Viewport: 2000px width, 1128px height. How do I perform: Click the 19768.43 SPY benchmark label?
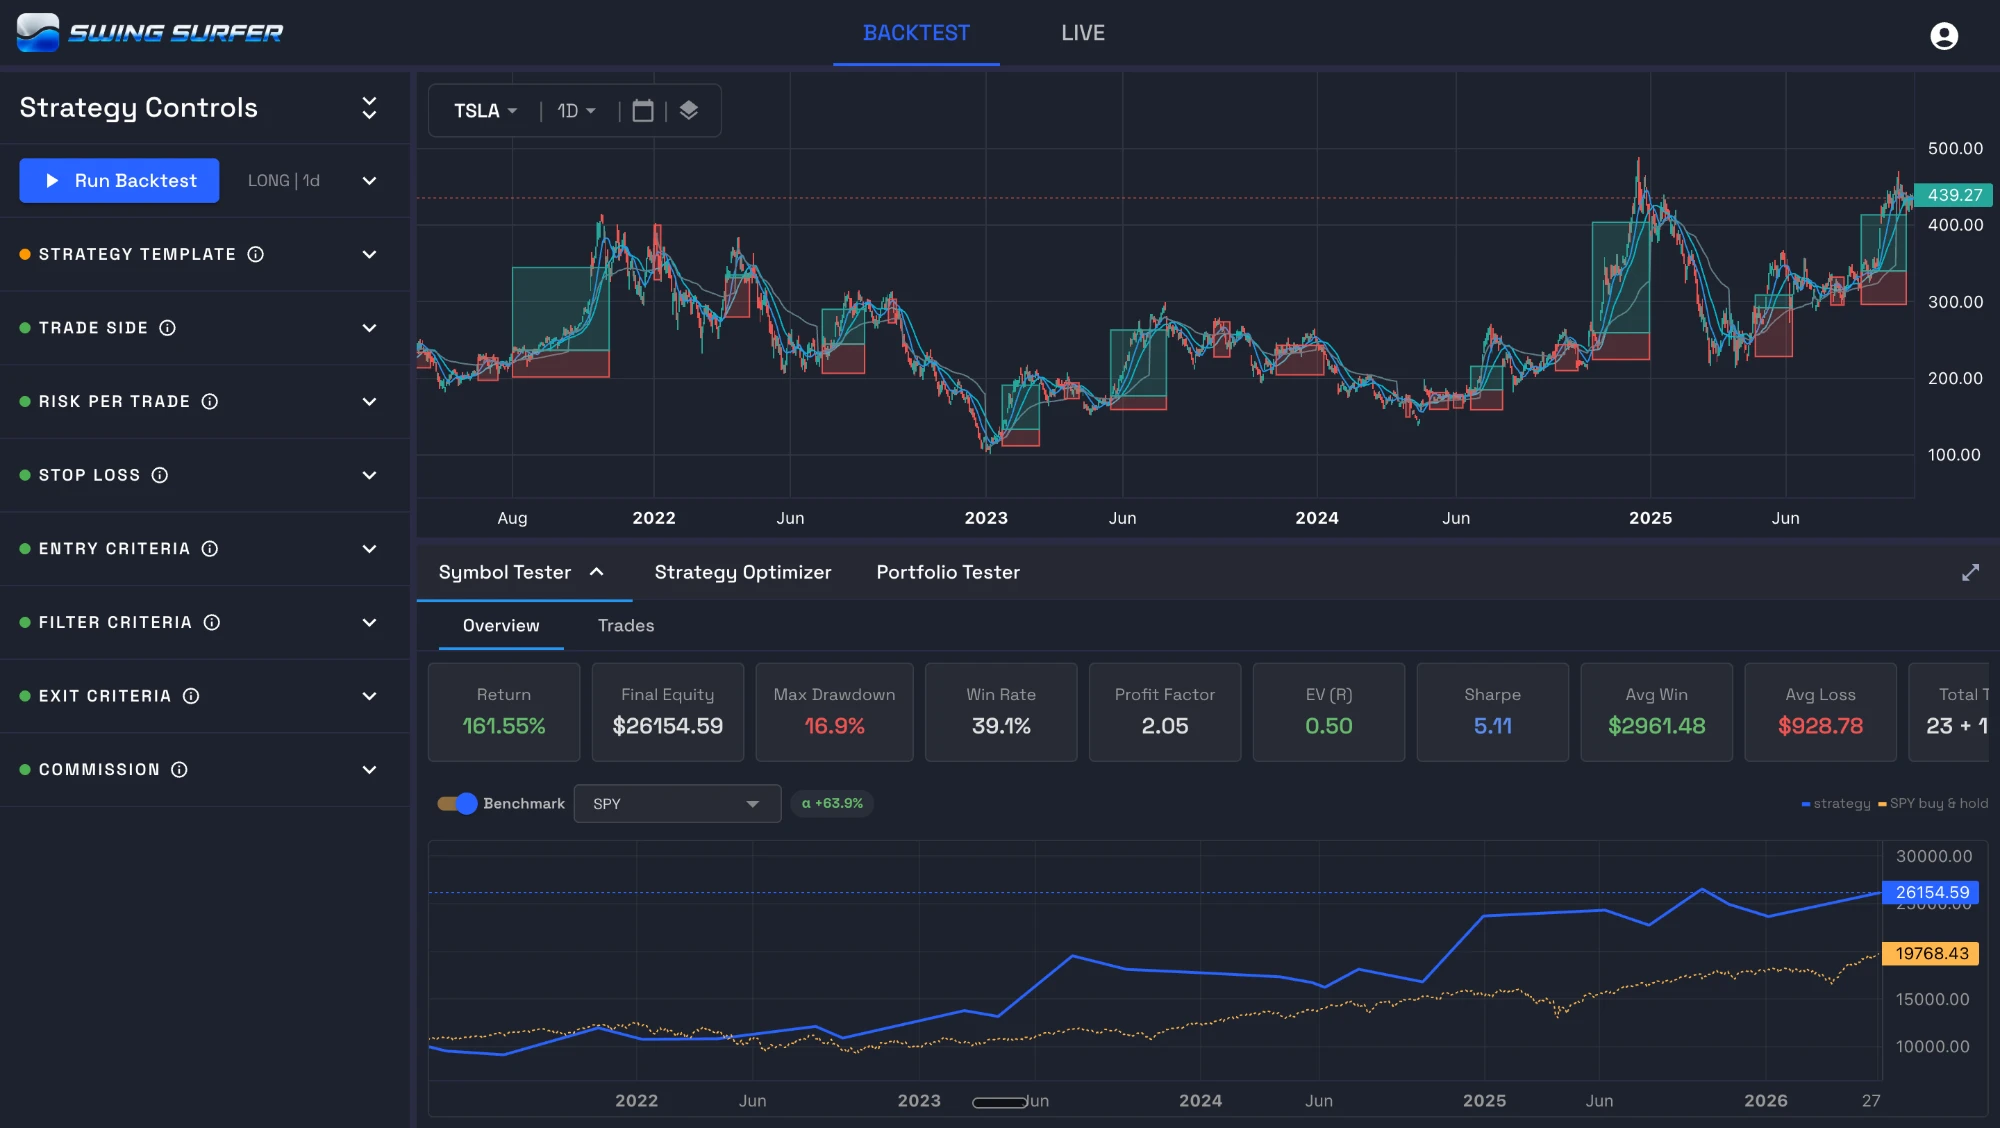coord(1931,953)
